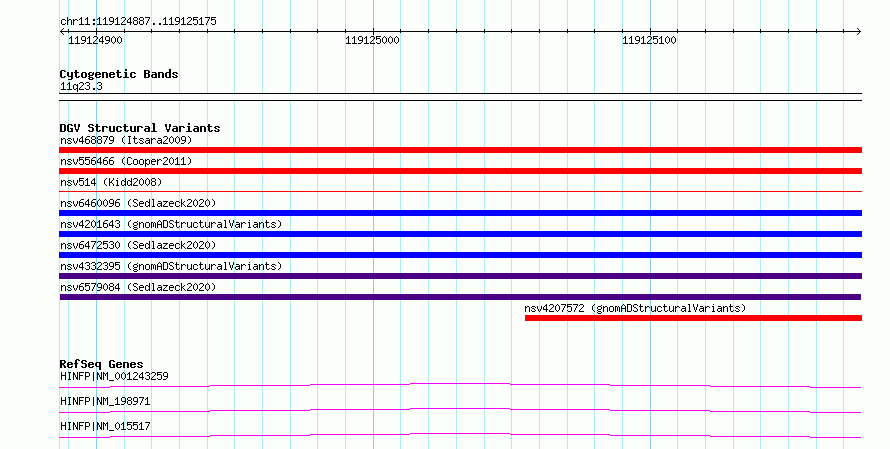Select the blue bar under nsv6460096

coord(460,213)
